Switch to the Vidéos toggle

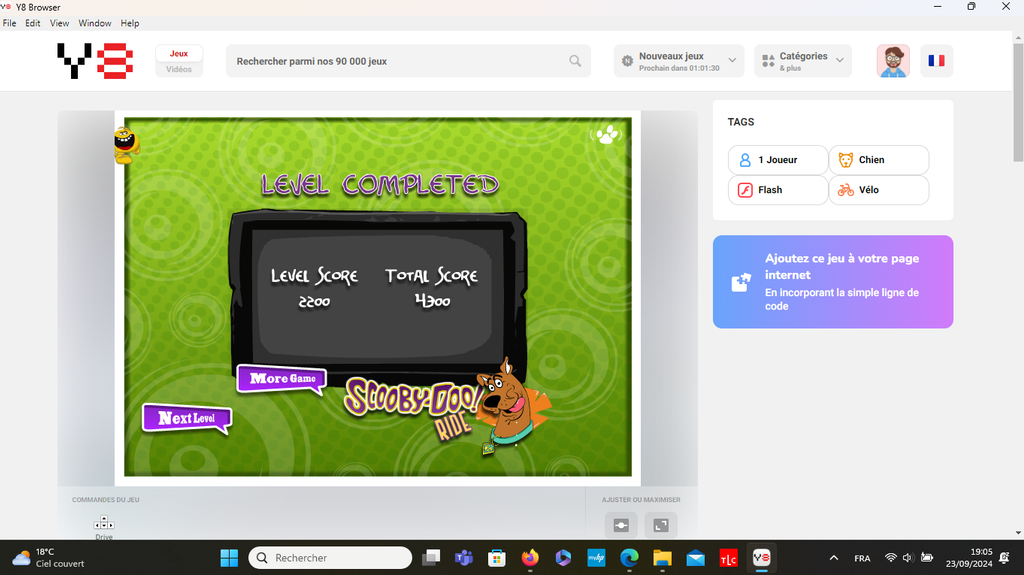point(179,69)
